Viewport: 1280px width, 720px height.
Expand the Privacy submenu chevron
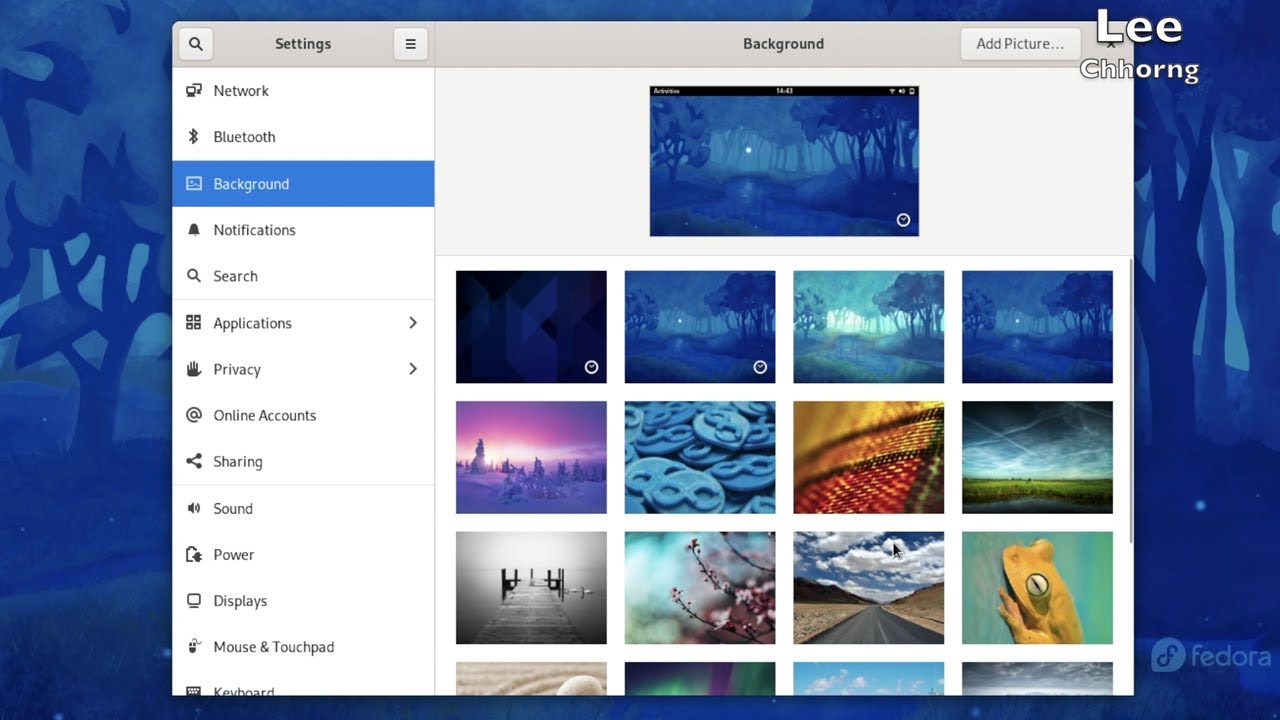(413, 369)
